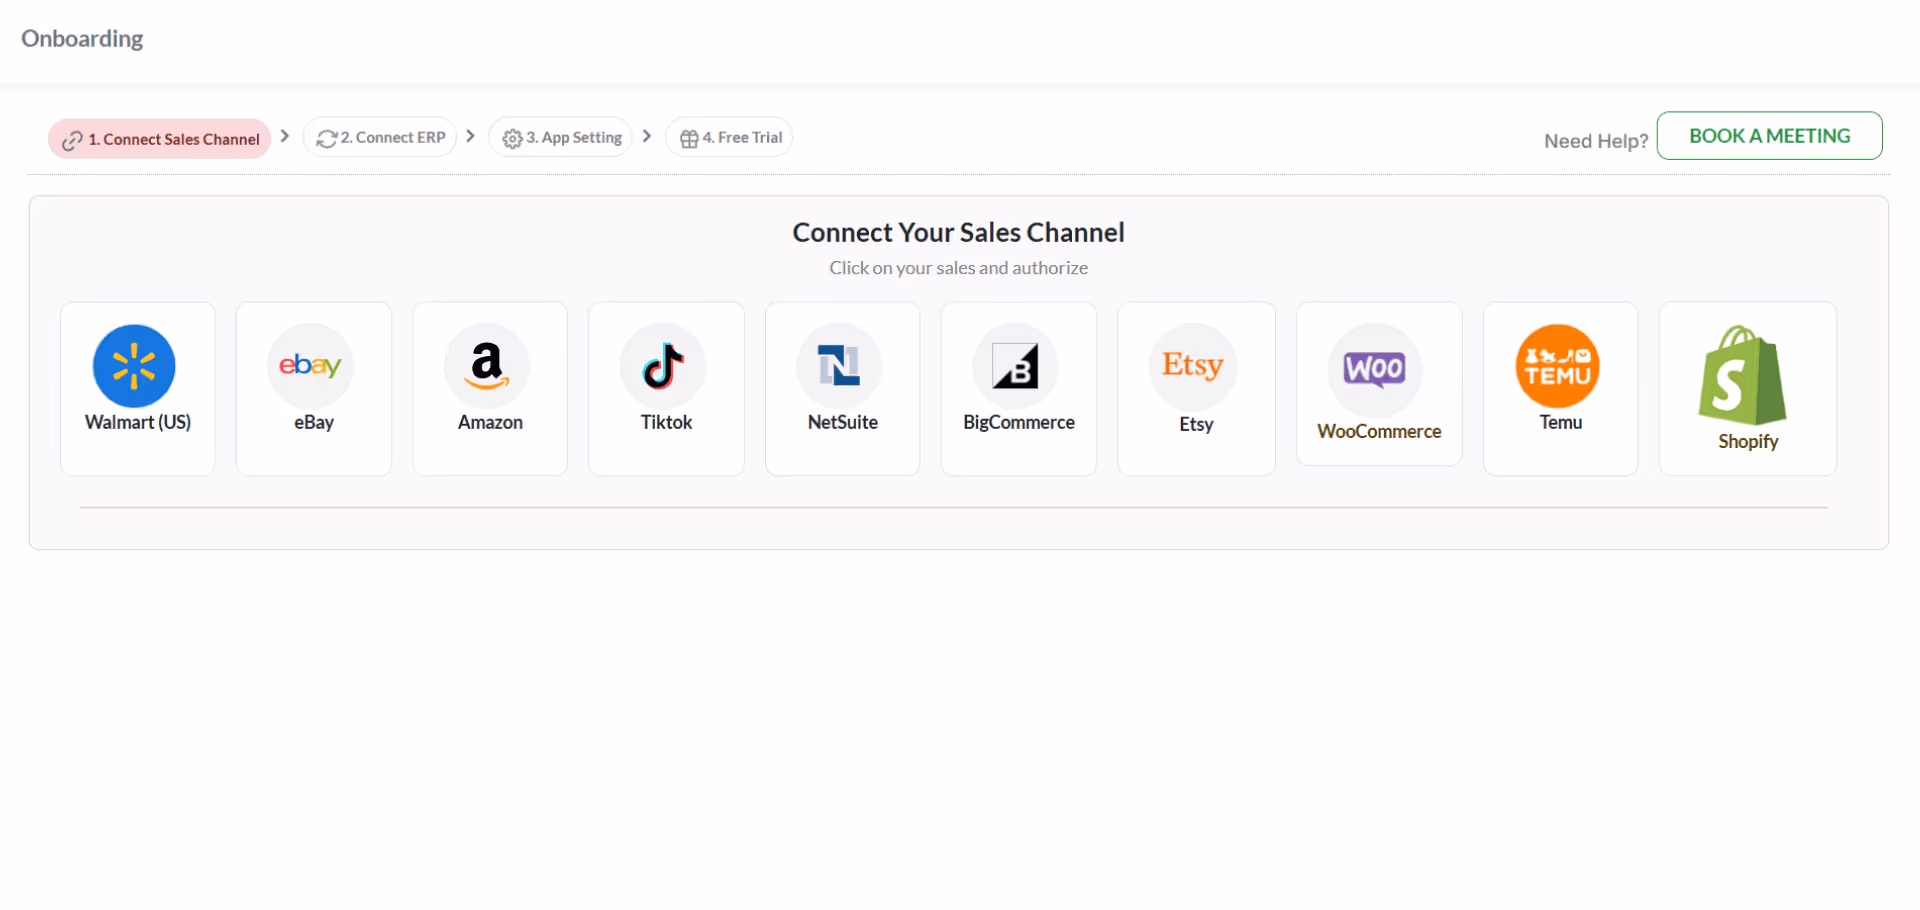Connect NetSuite as a channel
The image size is (1920, 910).
pyautogui.click(x=841, y=388)
